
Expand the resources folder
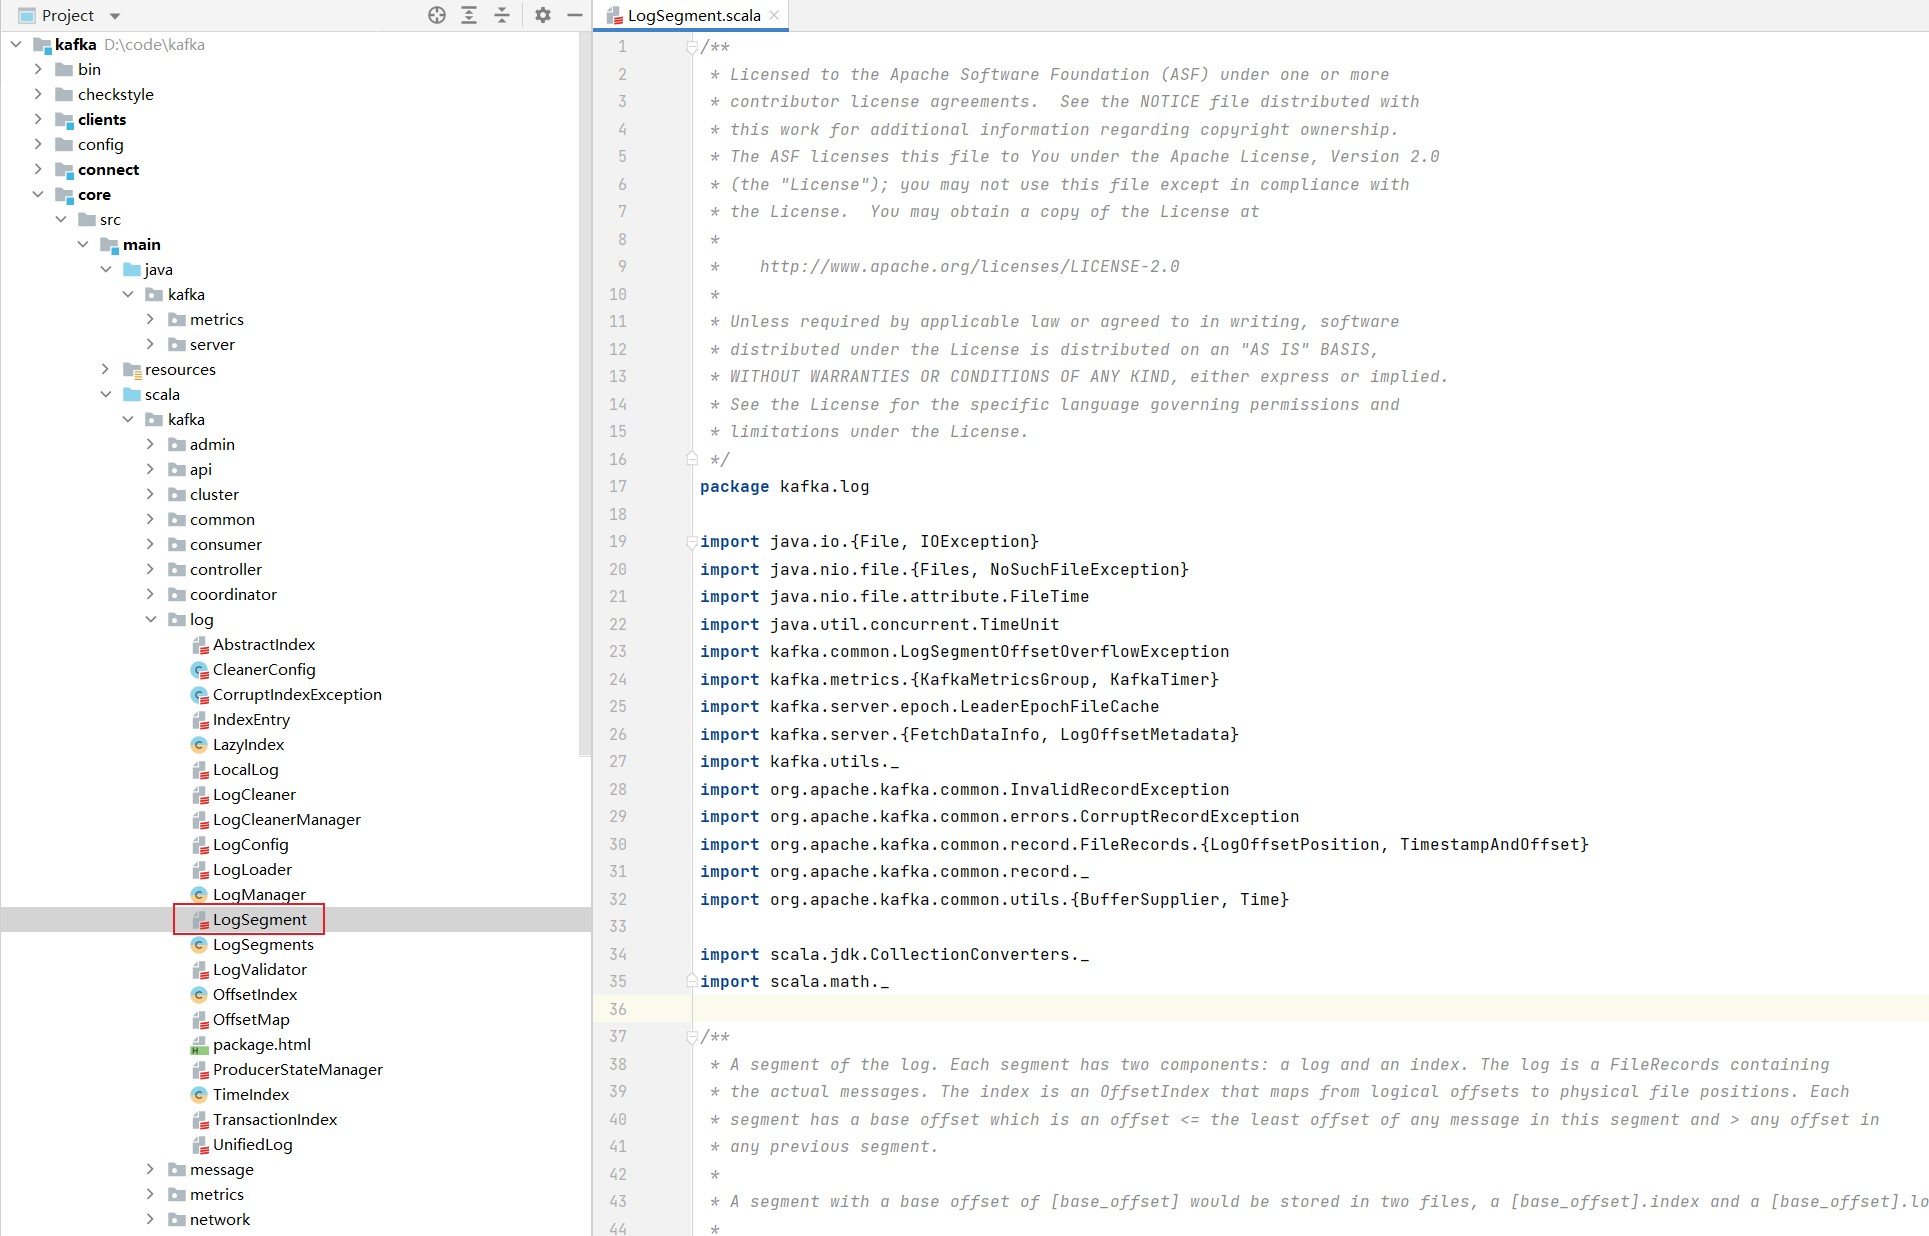click(106, 369)
